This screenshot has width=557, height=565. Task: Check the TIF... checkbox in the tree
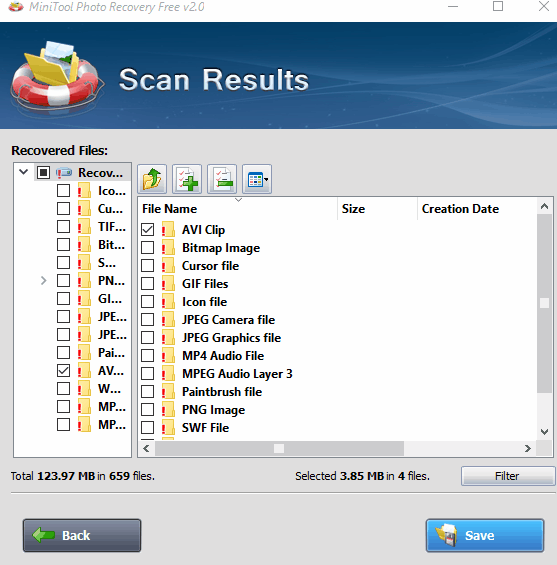(x=63, y=227)
